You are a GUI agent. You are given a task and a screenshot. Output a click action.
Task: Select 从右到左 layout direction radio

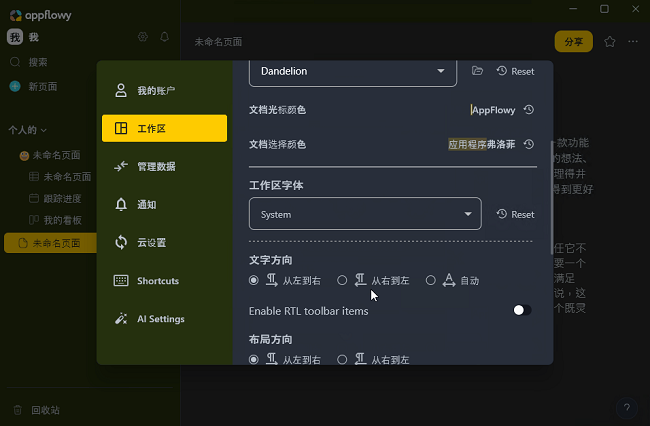click(342, 359)
